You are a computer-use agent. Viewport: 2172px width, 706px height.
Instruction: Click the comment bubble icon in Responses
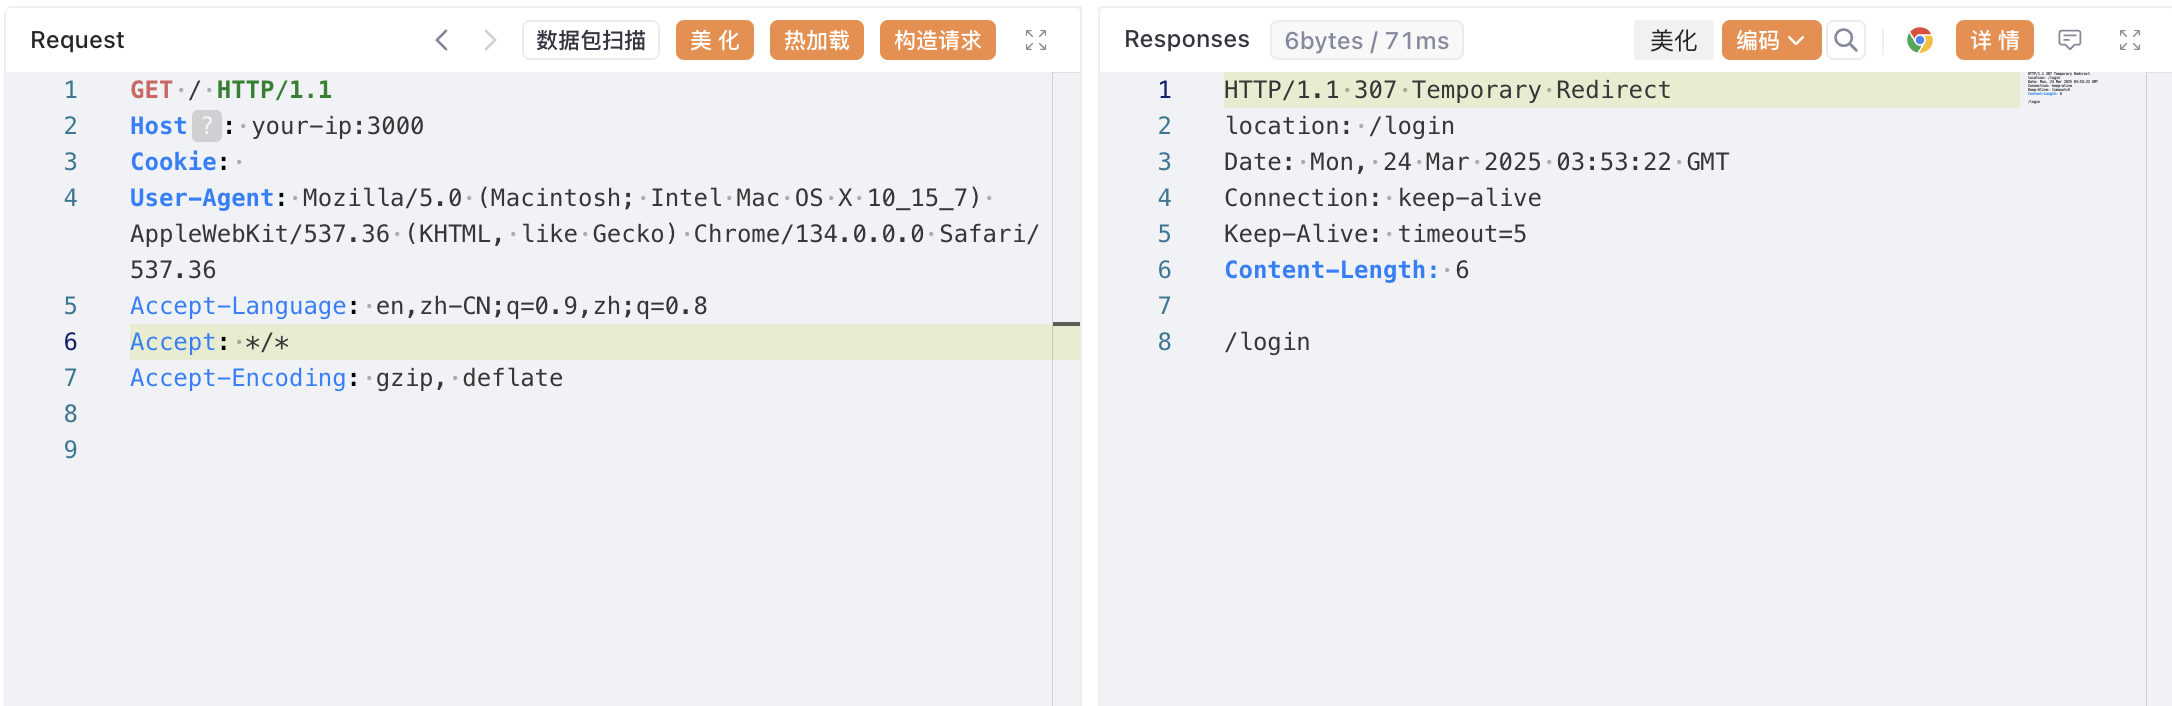click(x=2069, y=40)
